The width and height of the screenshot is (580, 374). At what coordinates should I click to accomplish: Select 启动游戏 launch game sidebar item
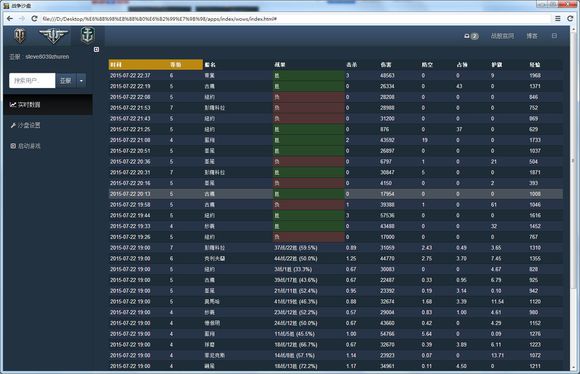click(48, 146)
